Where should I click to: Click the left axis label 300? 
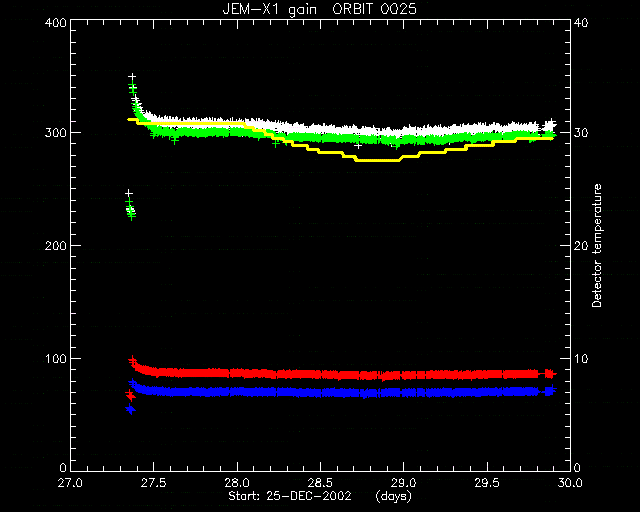pyautogui.click(x=56, y=133)
